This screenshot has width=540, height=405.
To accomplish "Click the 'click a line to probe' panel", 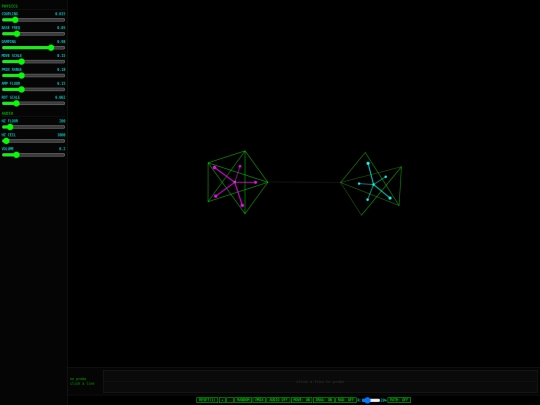I will pyautogui.click(x=320, y=382).
